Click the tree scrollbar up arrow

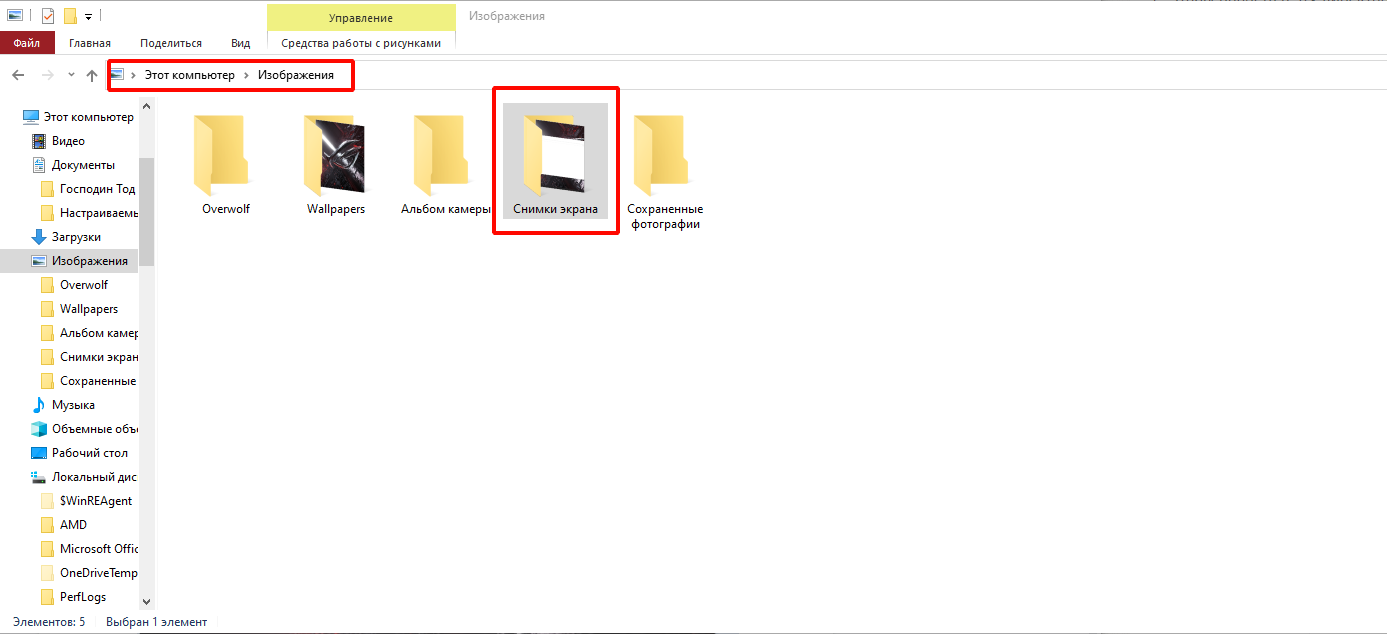(x=147, y=105)
